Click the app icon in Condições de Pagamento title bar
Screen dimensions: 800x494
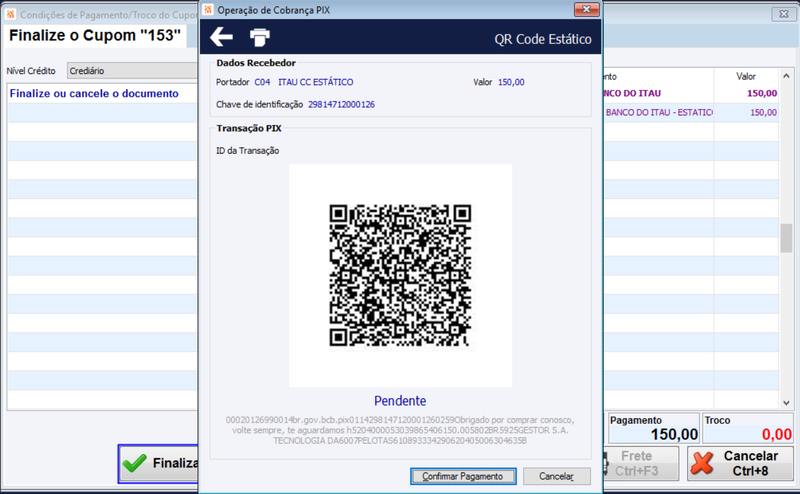[x=10, y=14]
